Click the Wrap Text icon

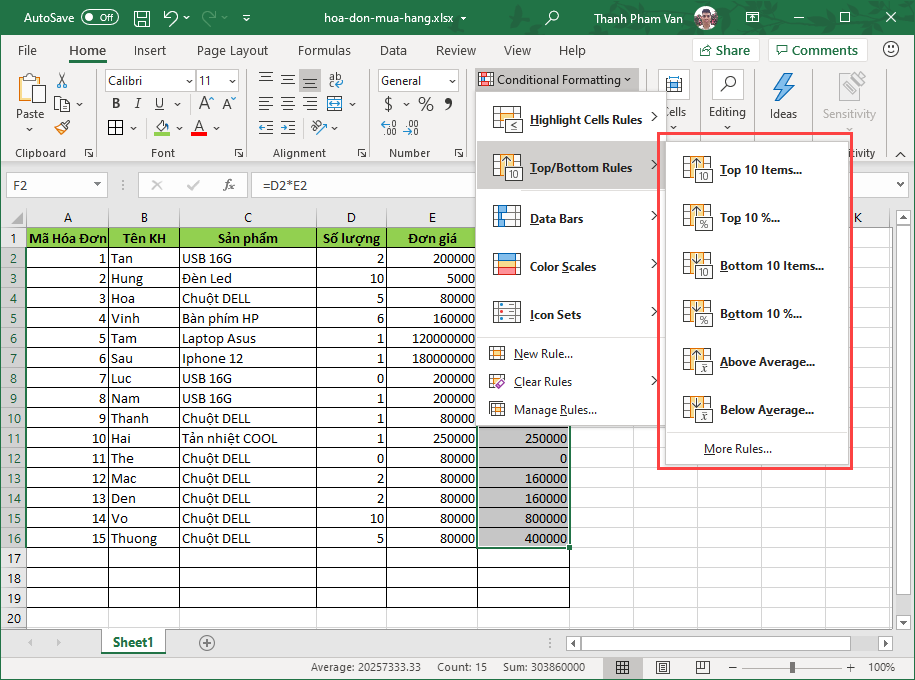(x=336, y=80)
